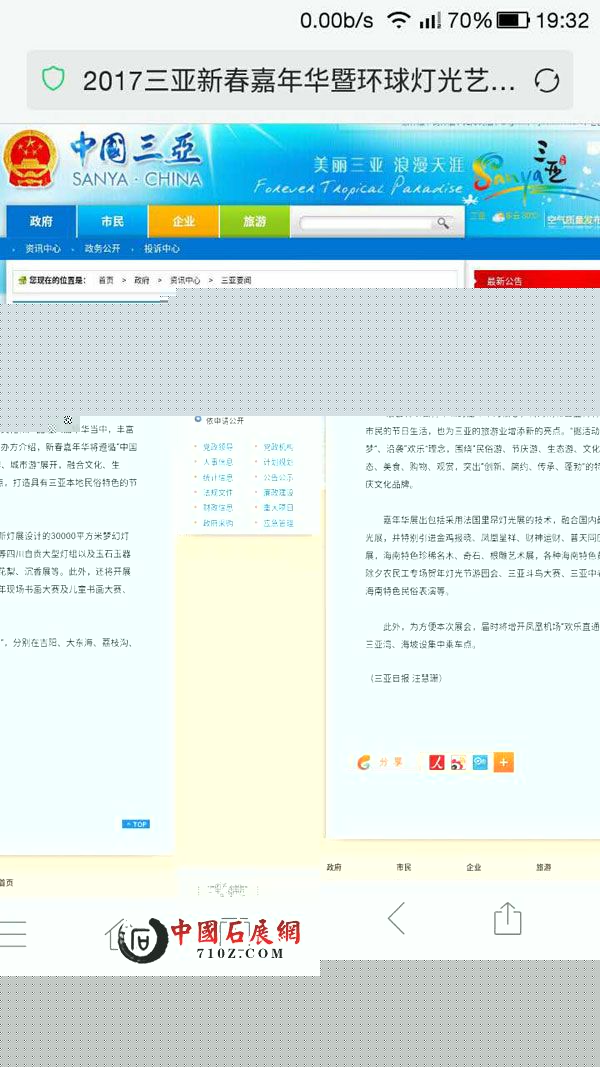Tap the browser share icon
600x1067 pixels.
[x=507, y=918]
